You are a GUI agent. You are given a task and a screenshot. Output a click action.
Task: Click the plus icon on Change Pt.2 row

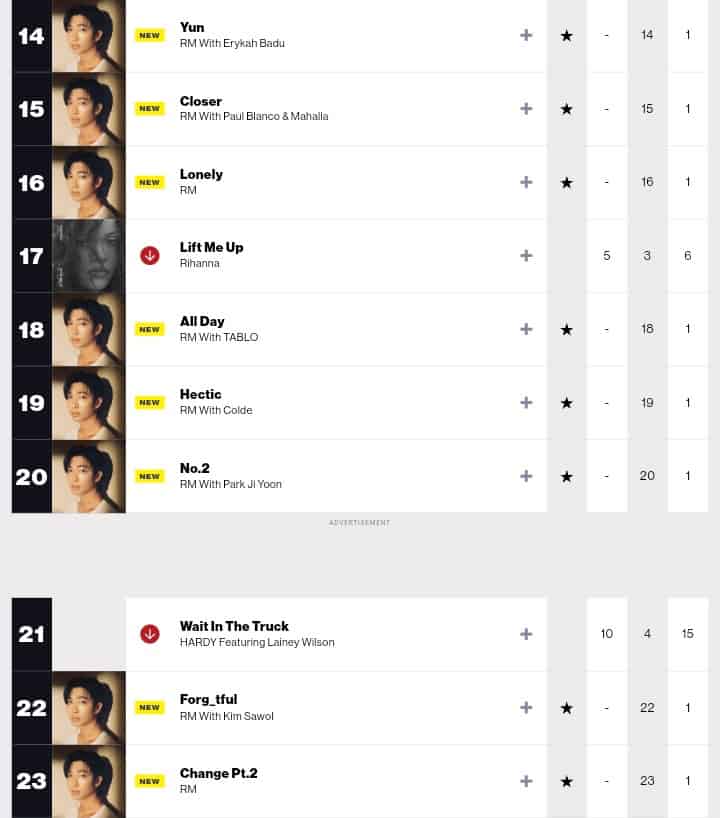tap(526, 781)
